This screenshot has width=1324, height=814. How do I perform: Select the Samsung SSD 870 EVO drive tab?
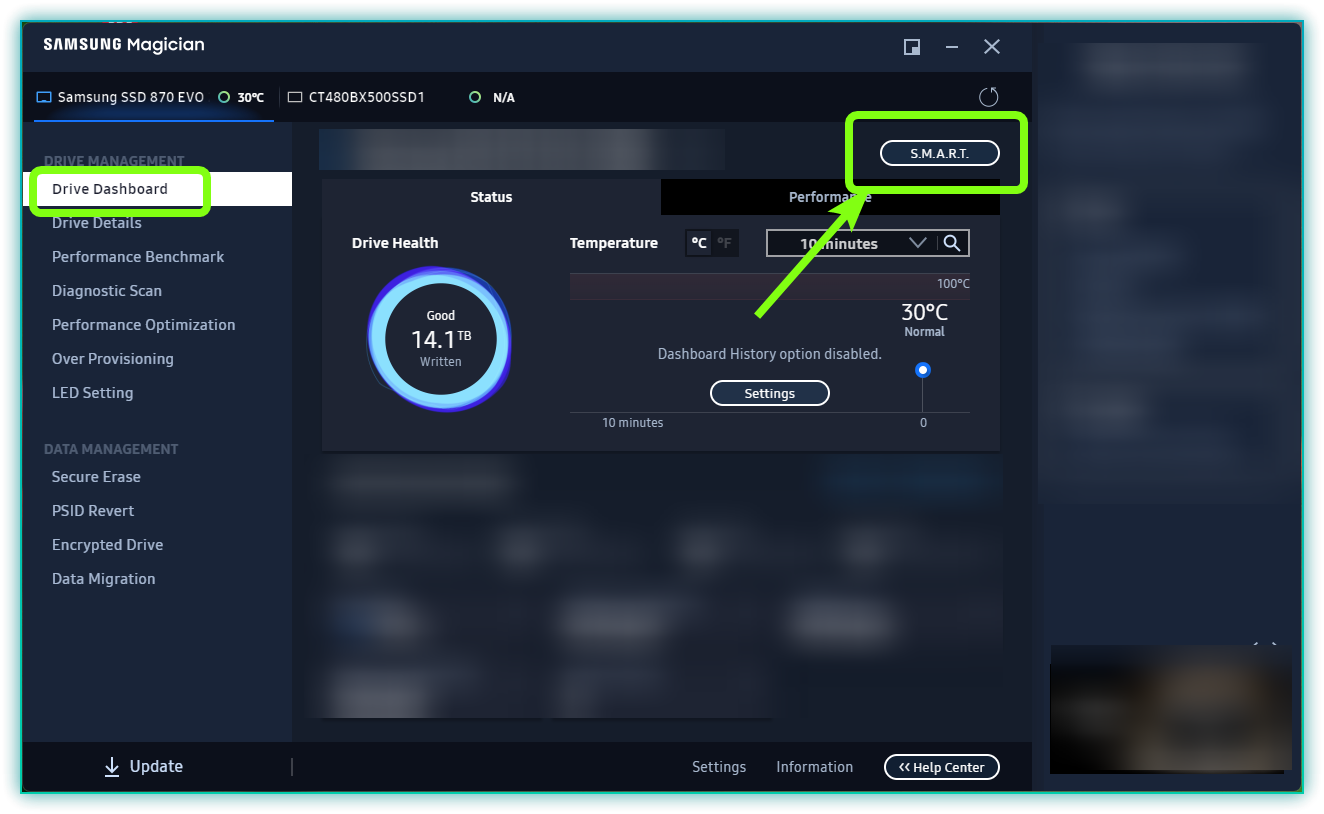[153, 98]
